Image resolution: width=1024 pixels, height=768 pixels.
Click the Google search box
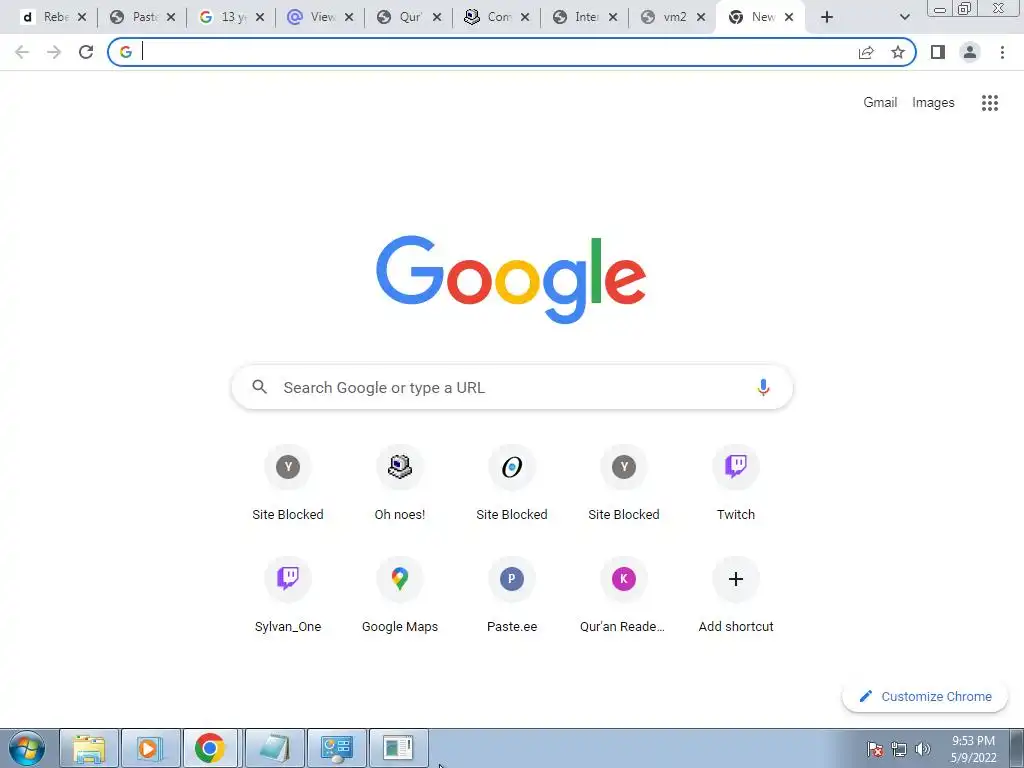point(512,387)
